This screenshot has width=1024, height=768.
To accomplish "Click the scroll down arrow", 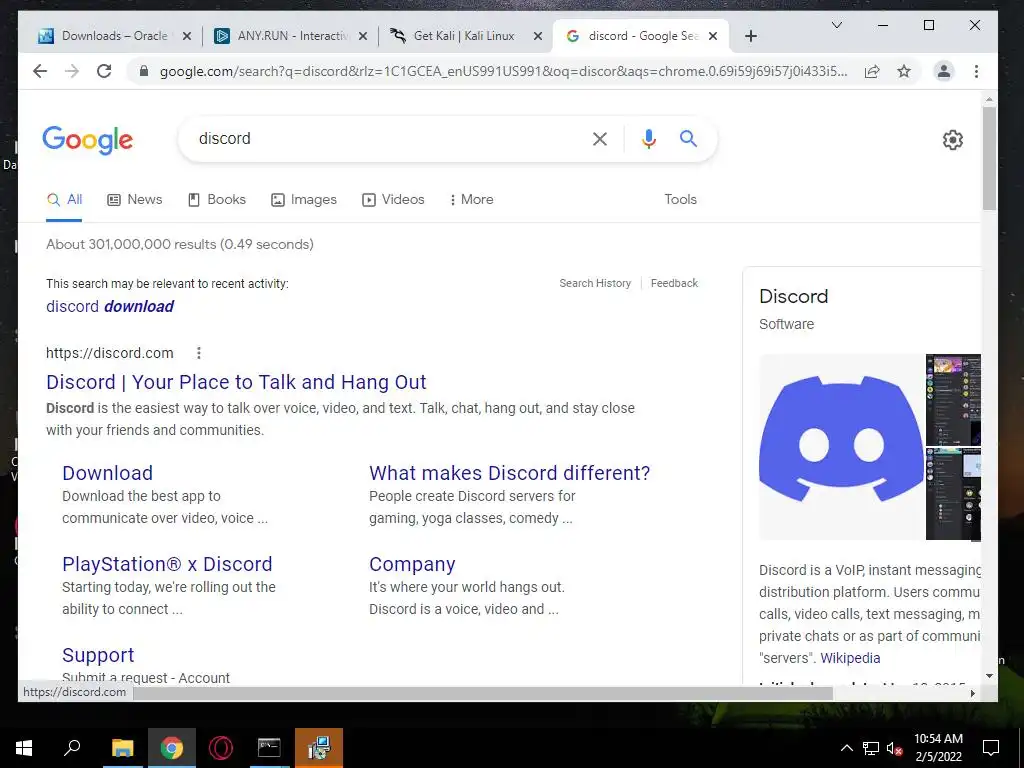I will pos(989,676).
